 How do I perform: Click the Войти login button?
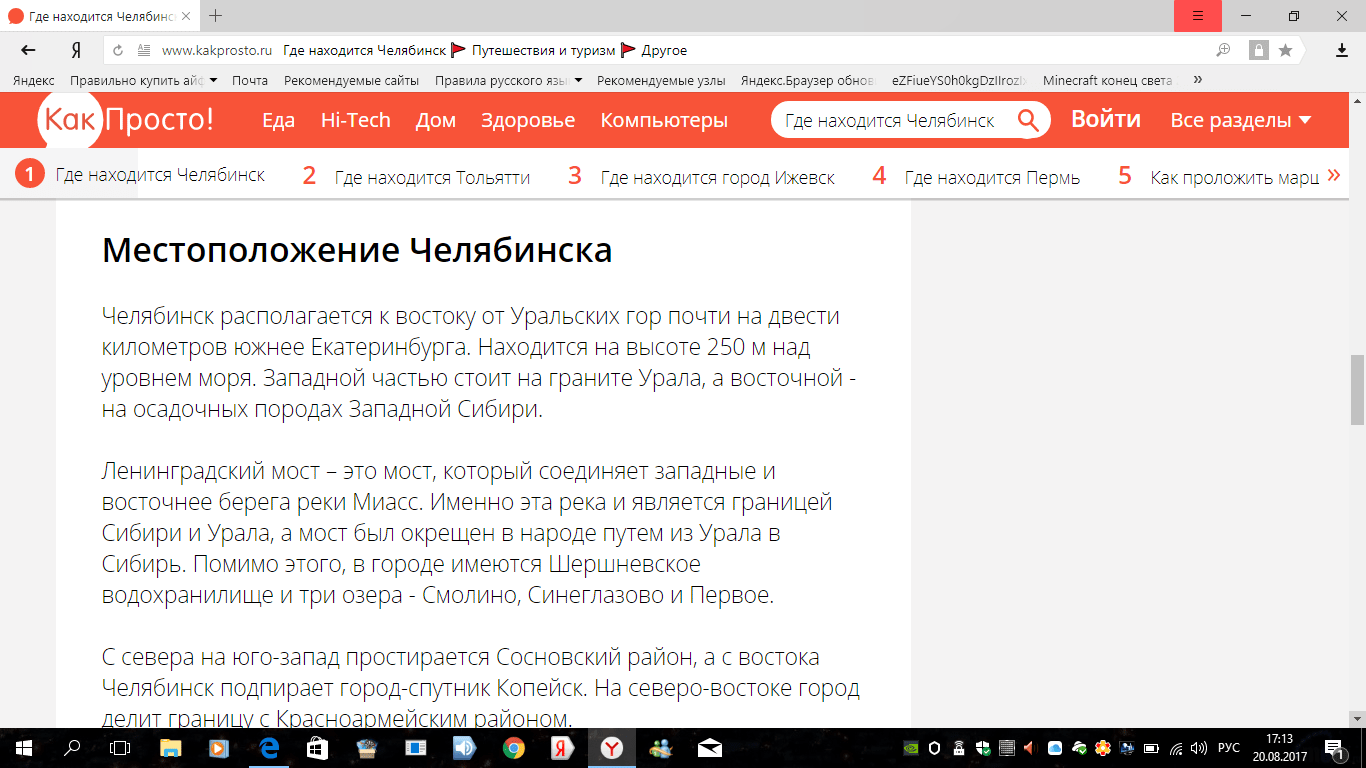(1105, 120)
